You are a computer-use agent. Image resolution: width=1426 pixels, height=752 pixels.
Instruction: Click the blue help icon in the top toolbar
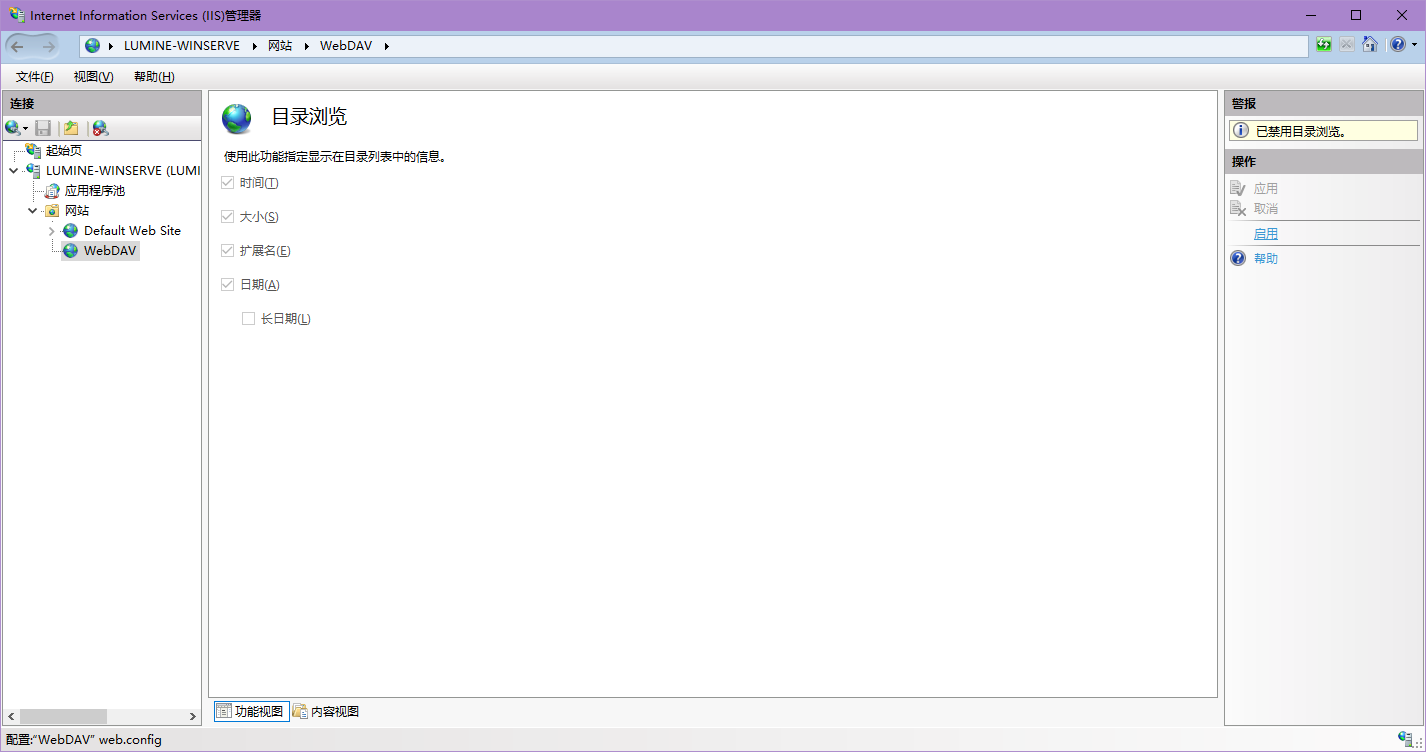tap(1397, 45)
